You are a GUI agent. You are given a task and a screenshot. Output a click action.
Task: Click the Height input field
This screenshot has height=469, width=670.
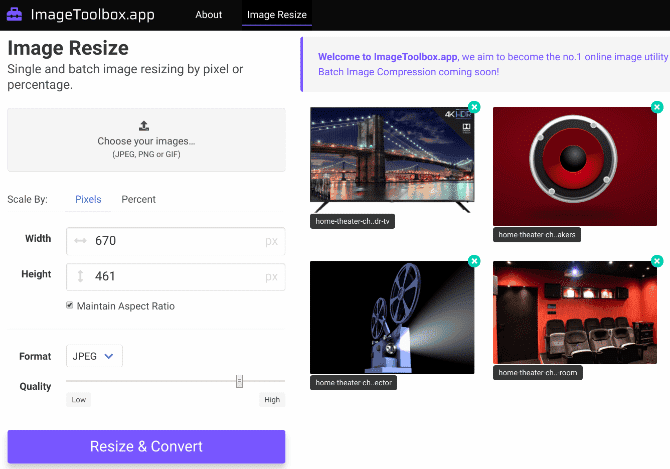(x=175, y=276)
